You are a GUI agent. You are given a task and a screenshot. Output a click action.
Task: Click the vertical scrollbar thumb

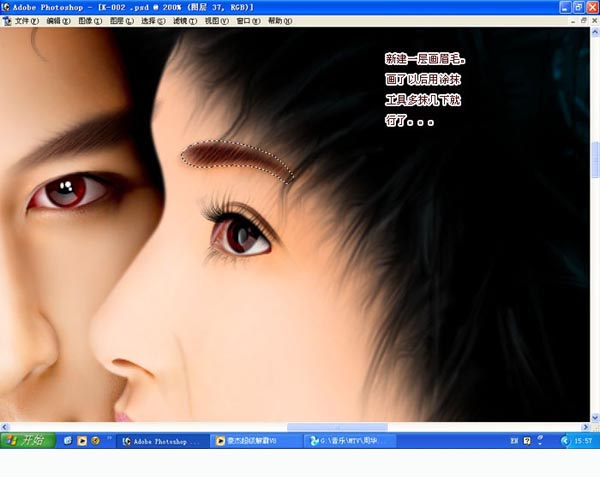point(595,160)
